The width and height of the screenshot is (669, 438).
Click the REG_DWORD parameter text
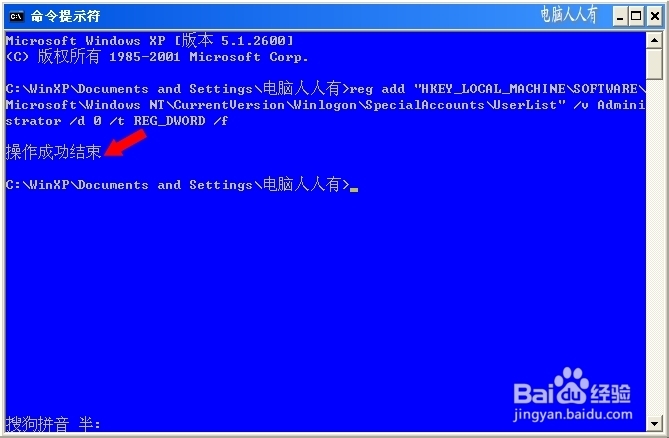pos(169,121)
